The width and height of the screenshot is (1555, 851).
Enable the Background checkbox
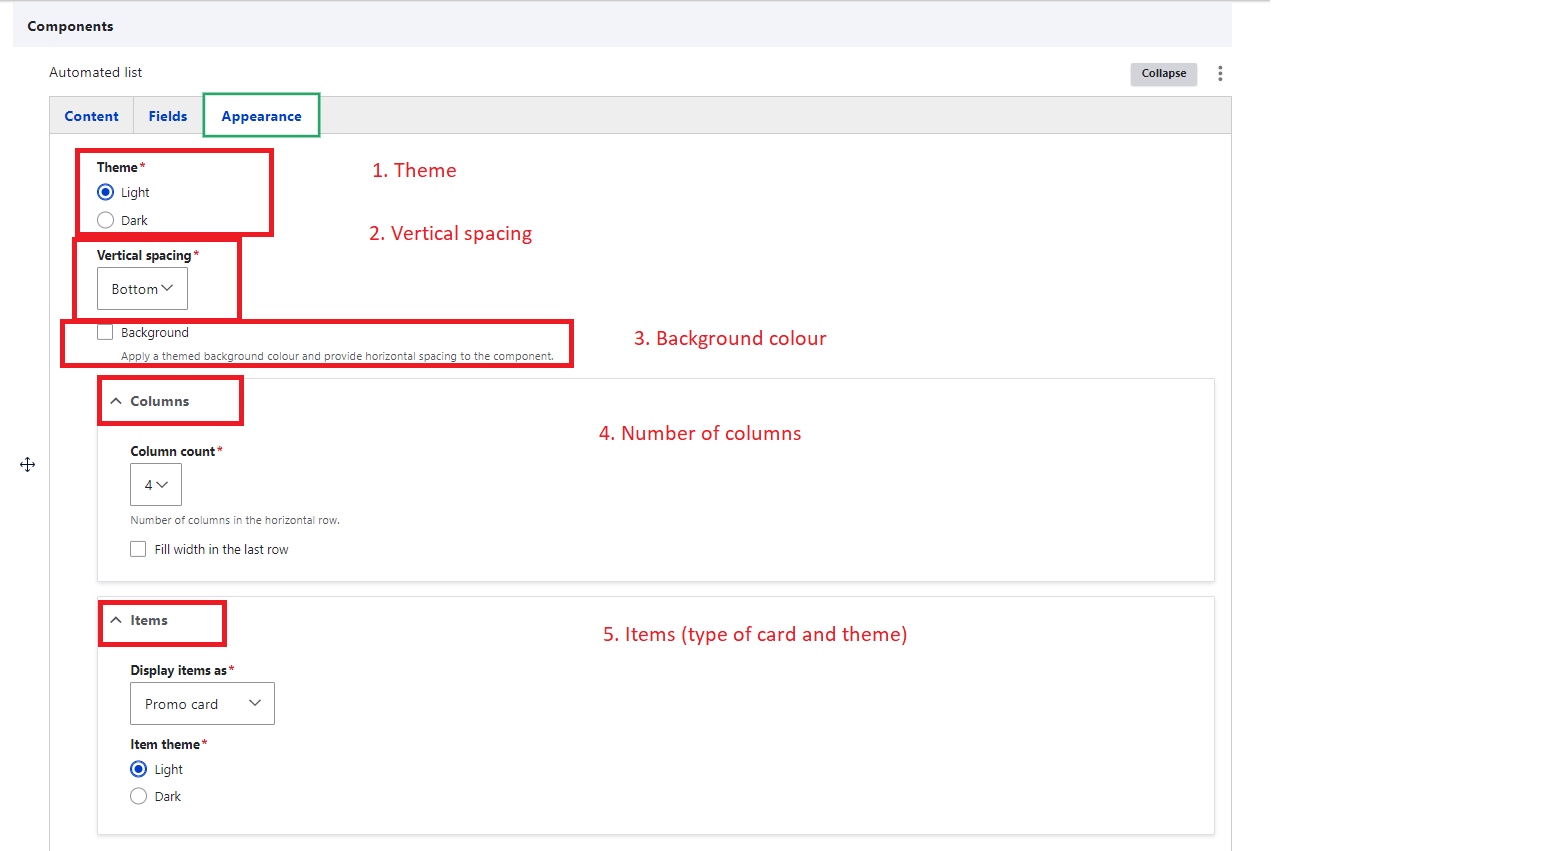(105, 332)
